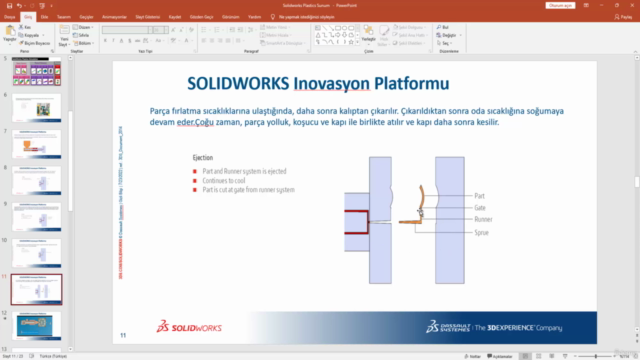Open the Metin Hizala dropdown
The image size is (640, 360).
coord(276,35)
